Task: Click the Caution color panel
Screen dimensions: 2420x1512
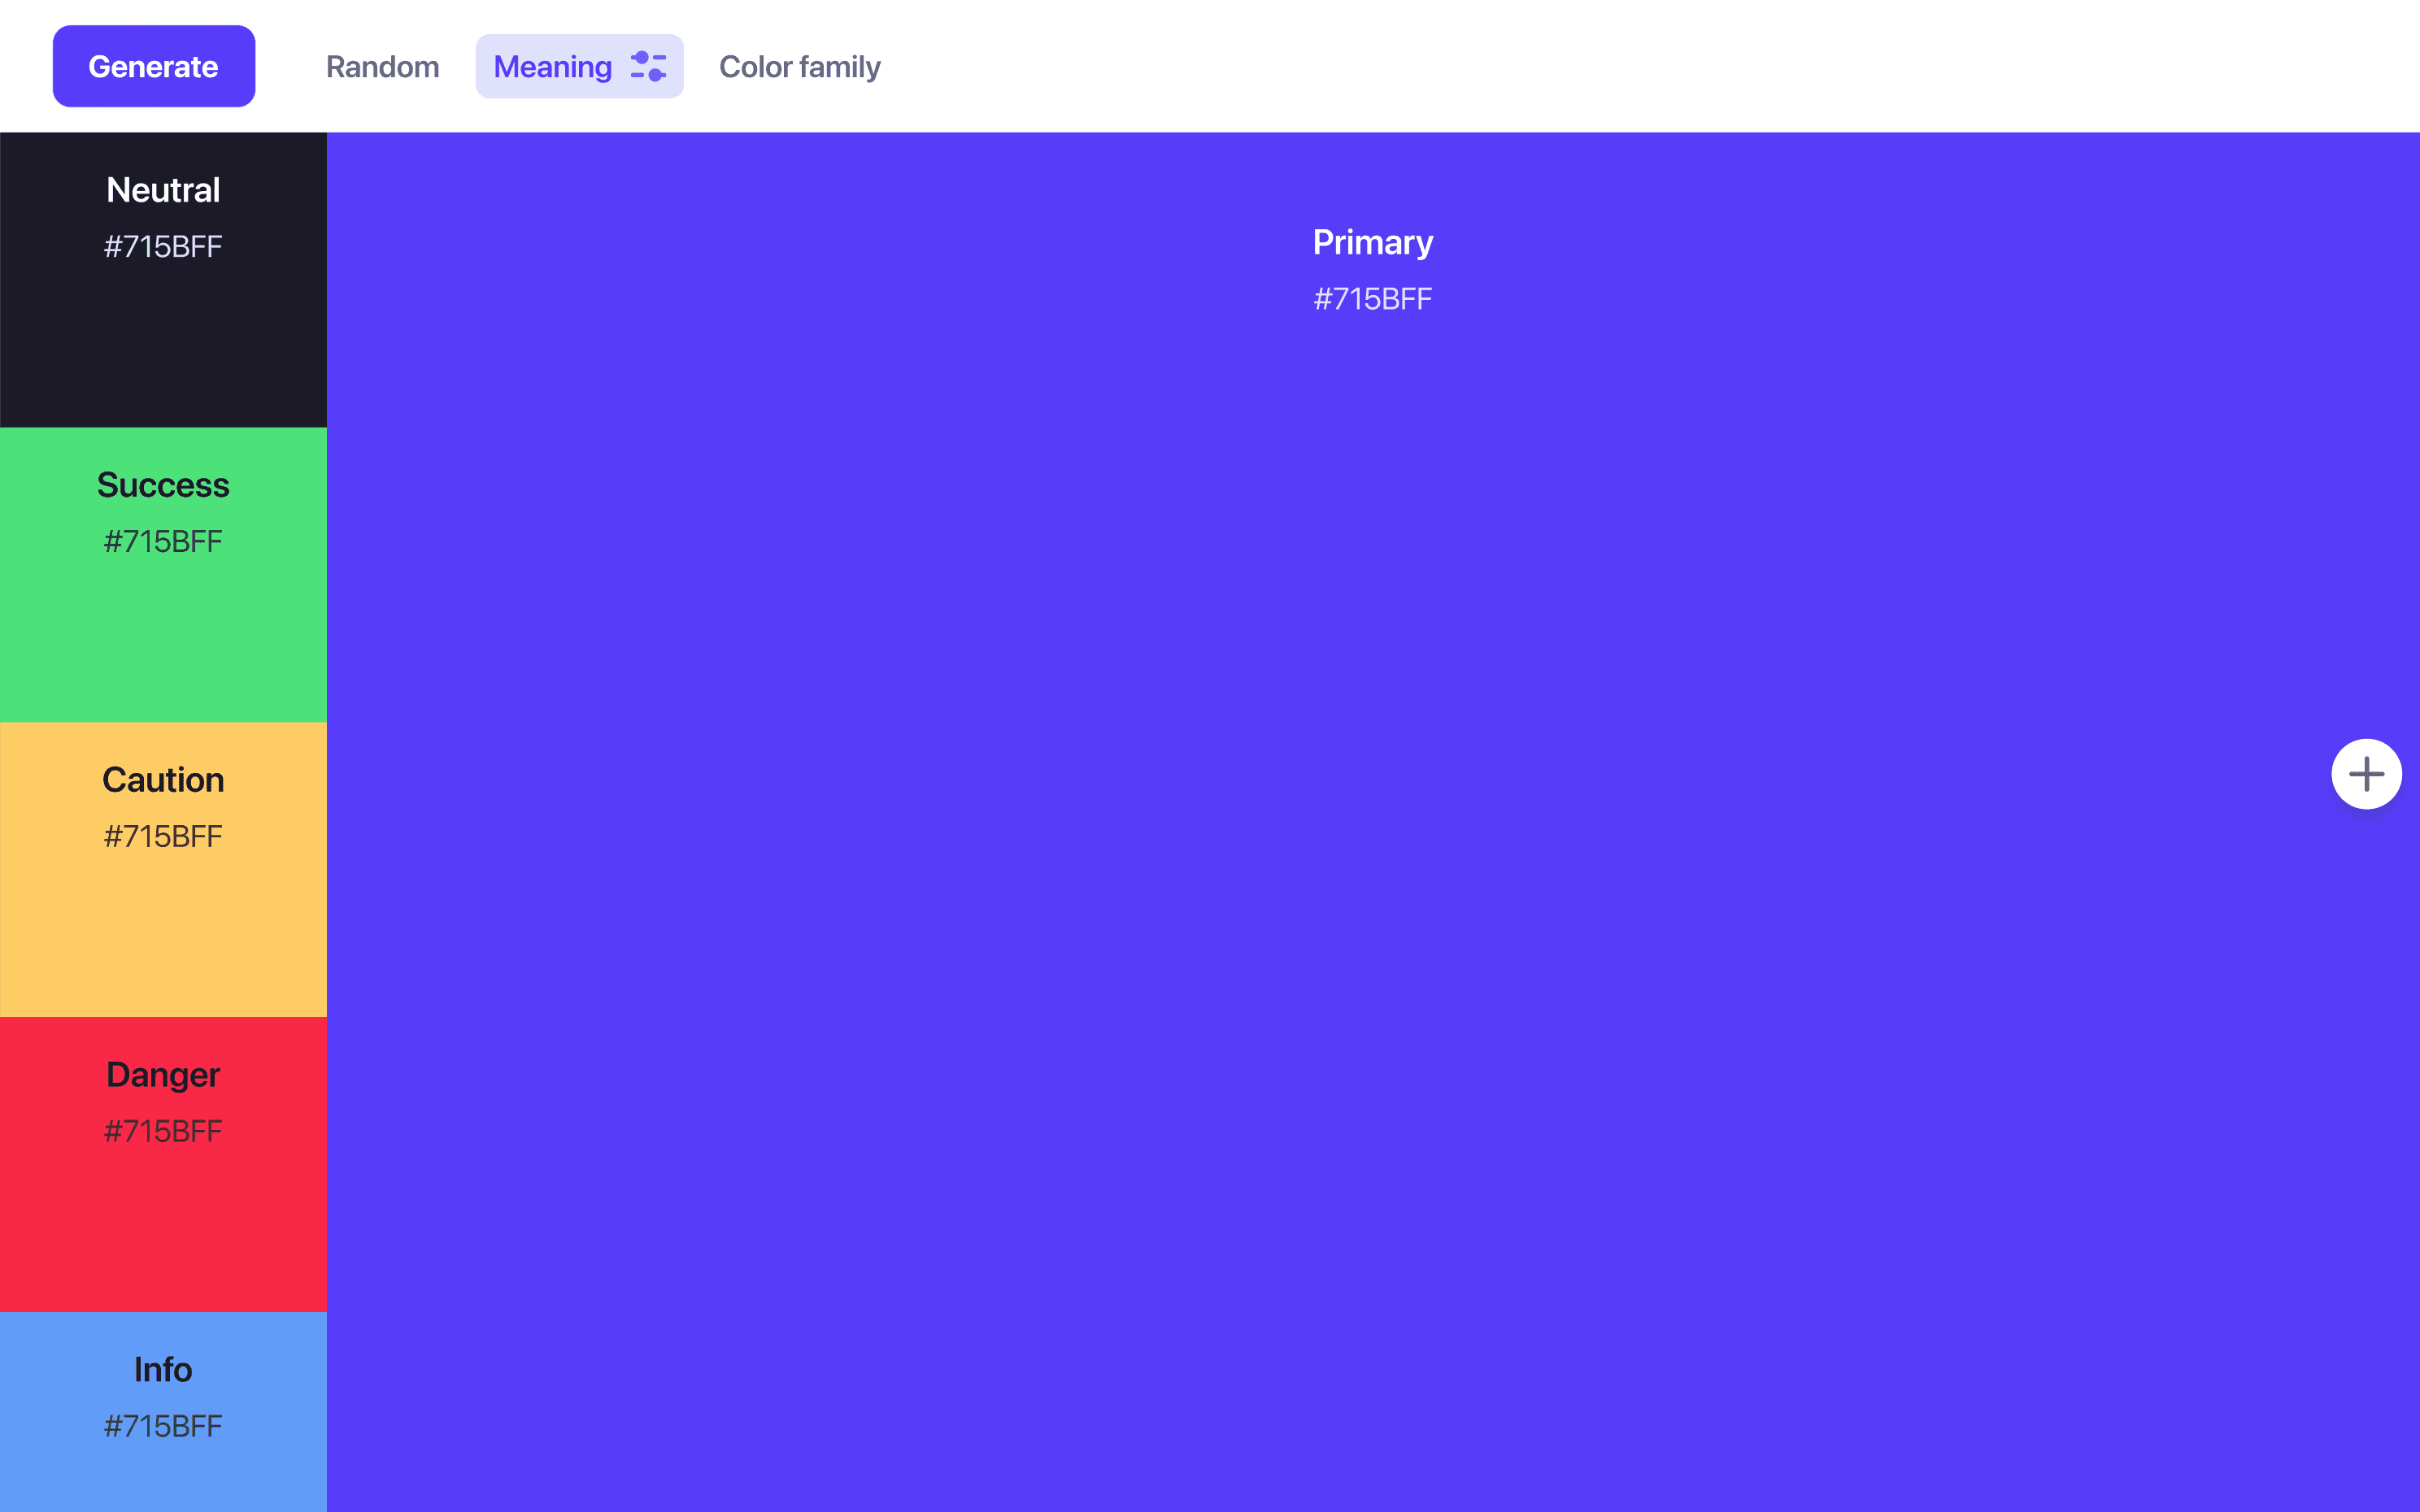Action: [163, 867]
